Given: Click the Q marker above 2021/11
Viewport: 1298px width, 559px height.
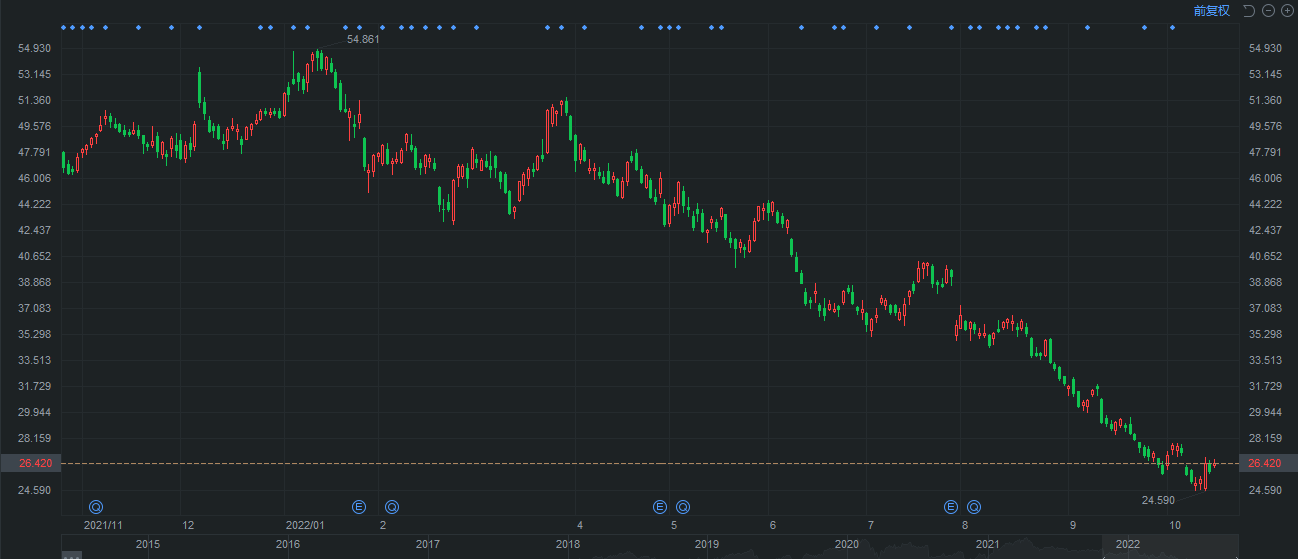Looking at the screenshot, I should click(96, 507).
